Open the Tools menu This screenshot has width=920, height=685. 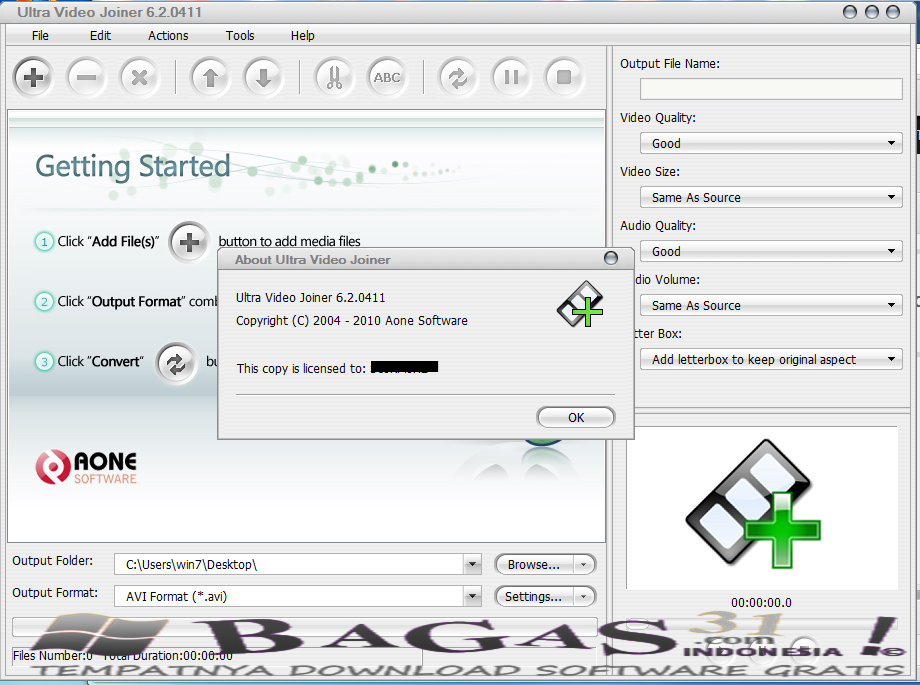tap(240, 36)
